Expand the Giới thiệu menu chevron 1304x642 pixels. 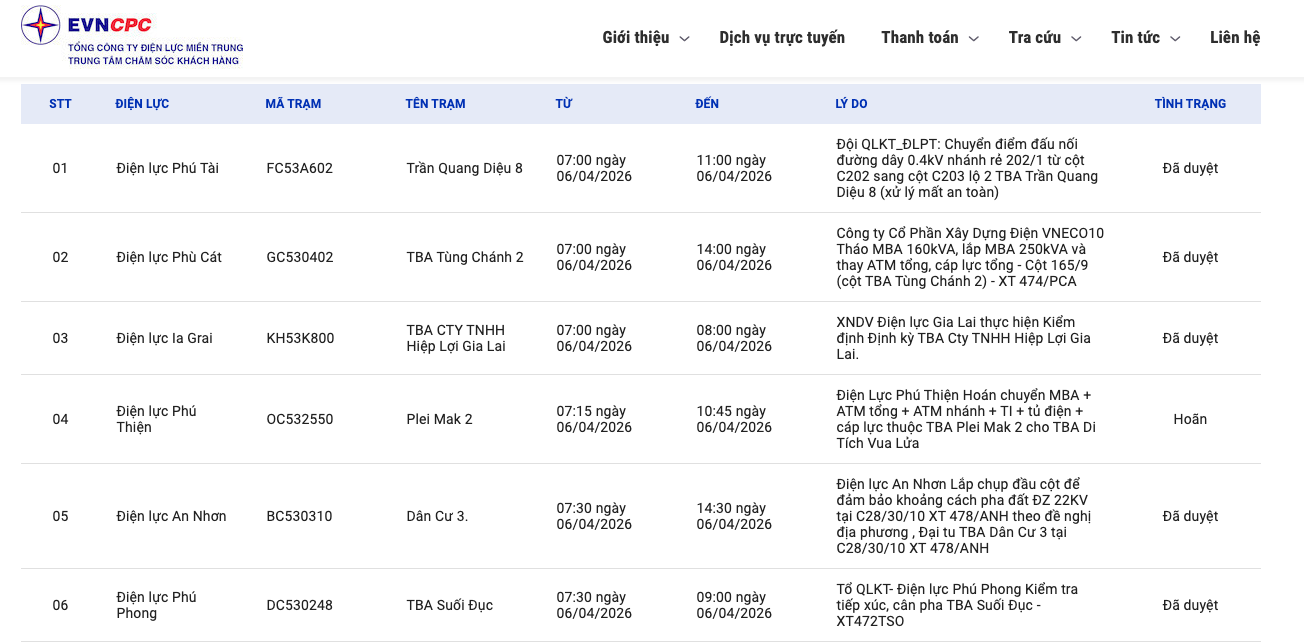(684, 39)
